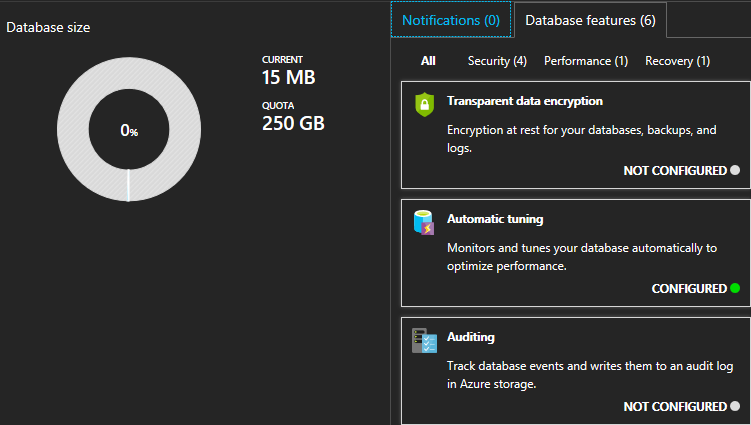751x425 pixels.
Task: Click the CONFIGURED status for Automatic tuning
Action: point(689,289)
